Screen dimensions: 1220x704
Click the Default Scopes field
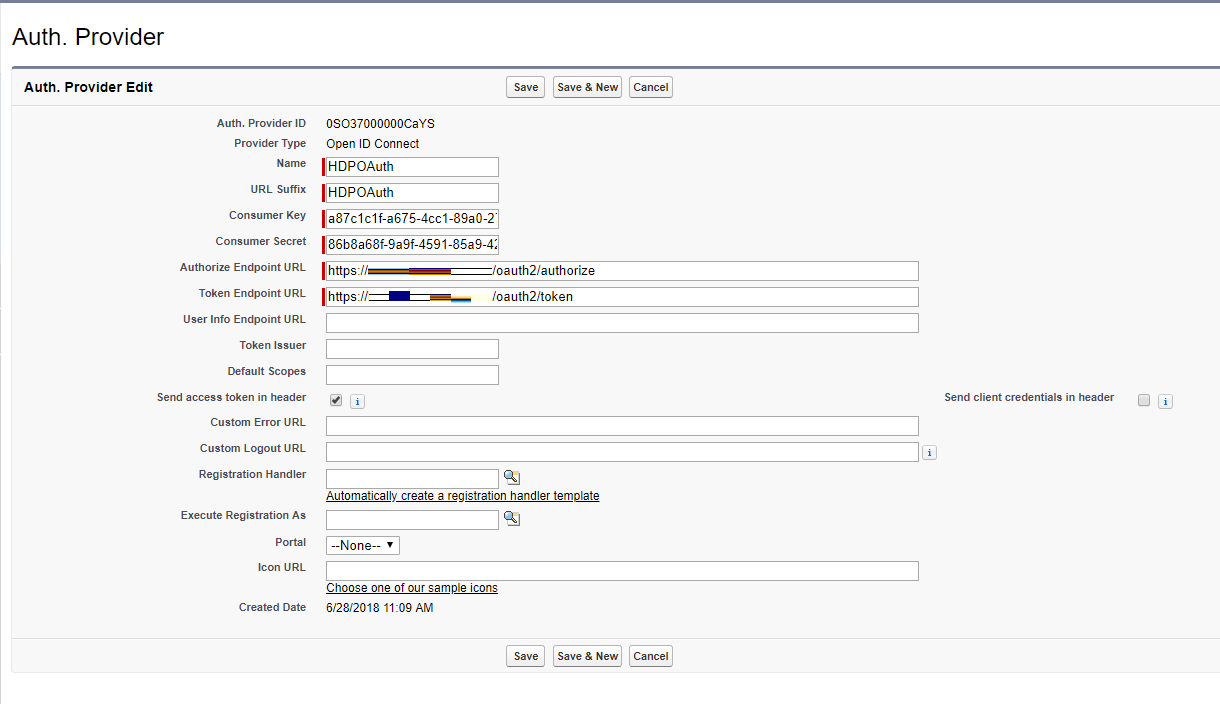411,374
